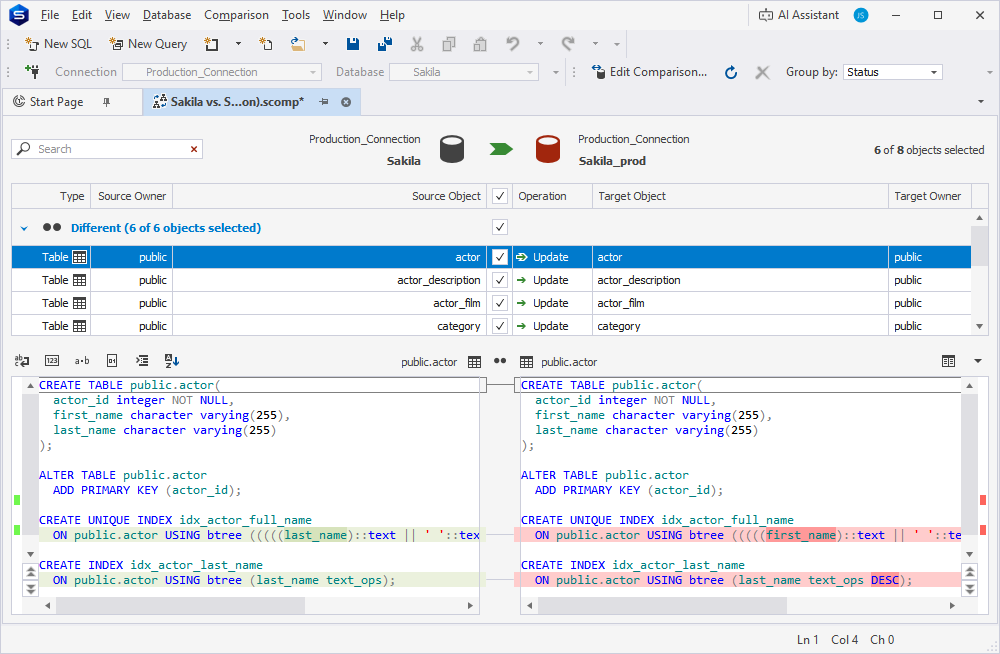The width and height of the screenshot is (1000, 654).
Task: Toggle the header select-all checkbox
Action: 500,196
